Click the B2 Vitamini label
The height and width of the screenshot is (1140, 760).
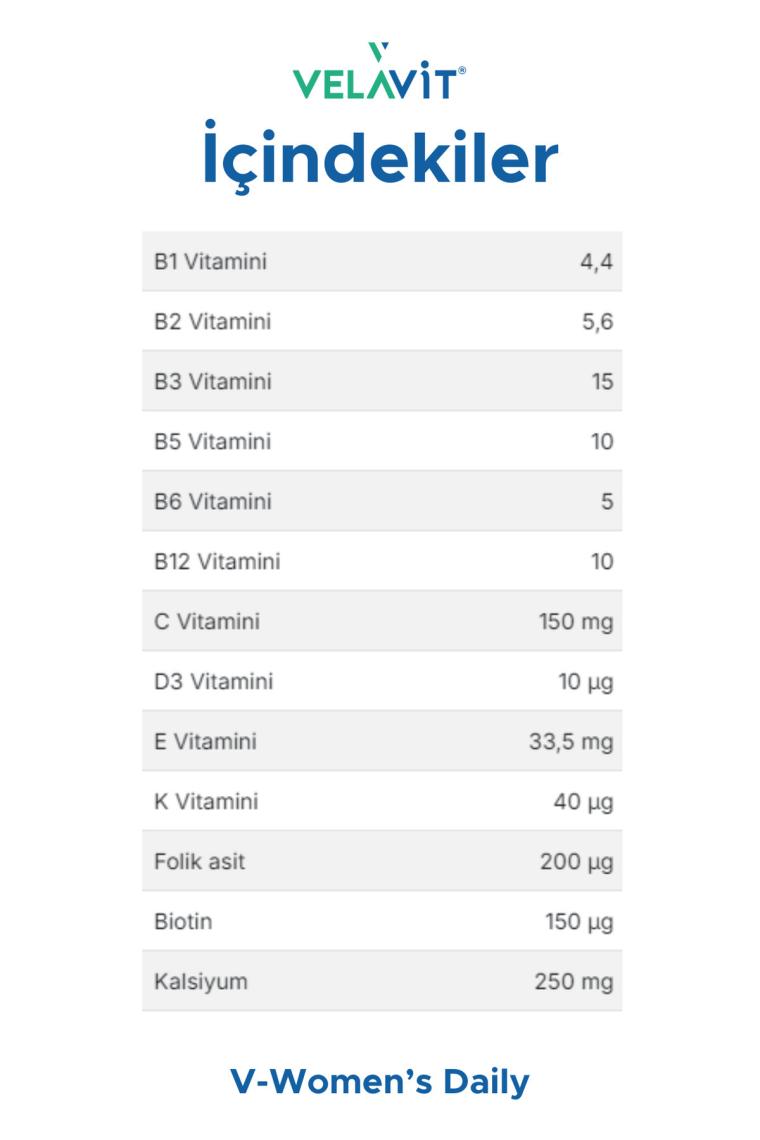click(x=212, y=322)
